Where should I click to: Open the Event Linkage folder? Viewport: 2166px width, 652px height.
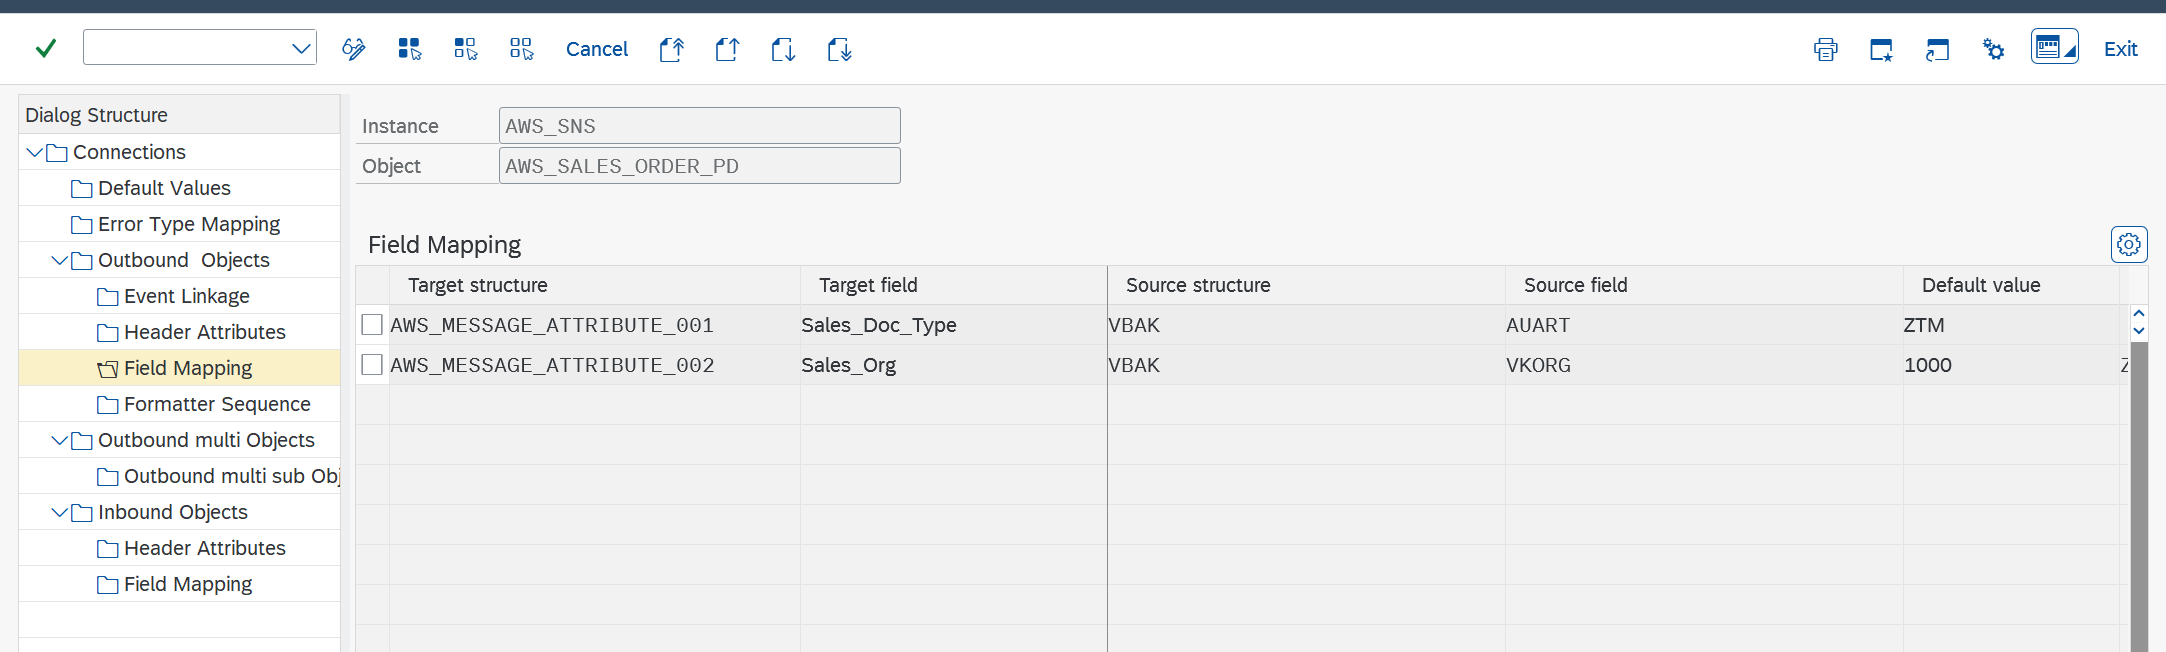[187, 296]
